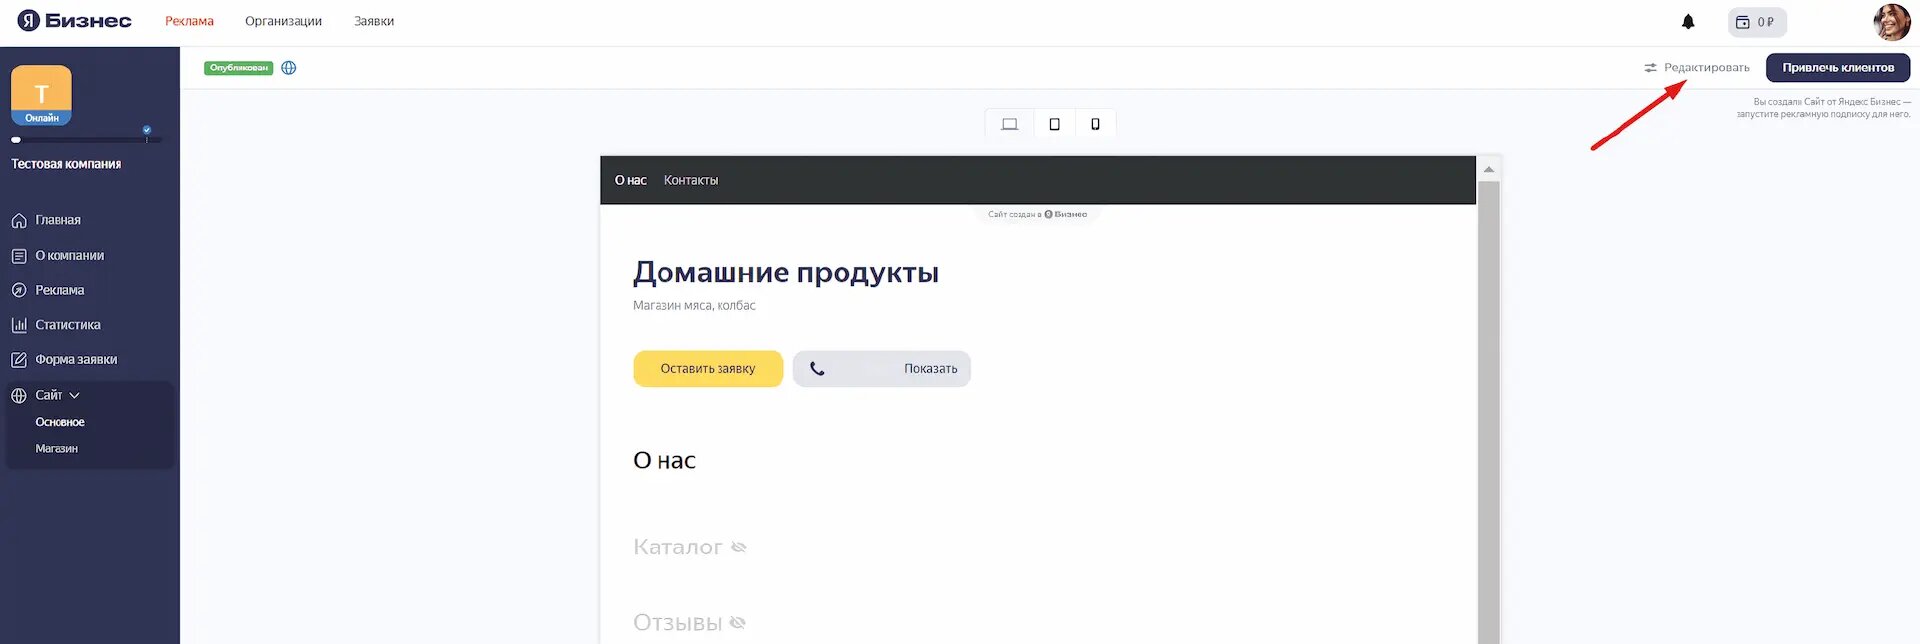The width and height of the screenshot is (1920, 644).
Task: Switch to the Реклама top tab
Action: [189, 21]
